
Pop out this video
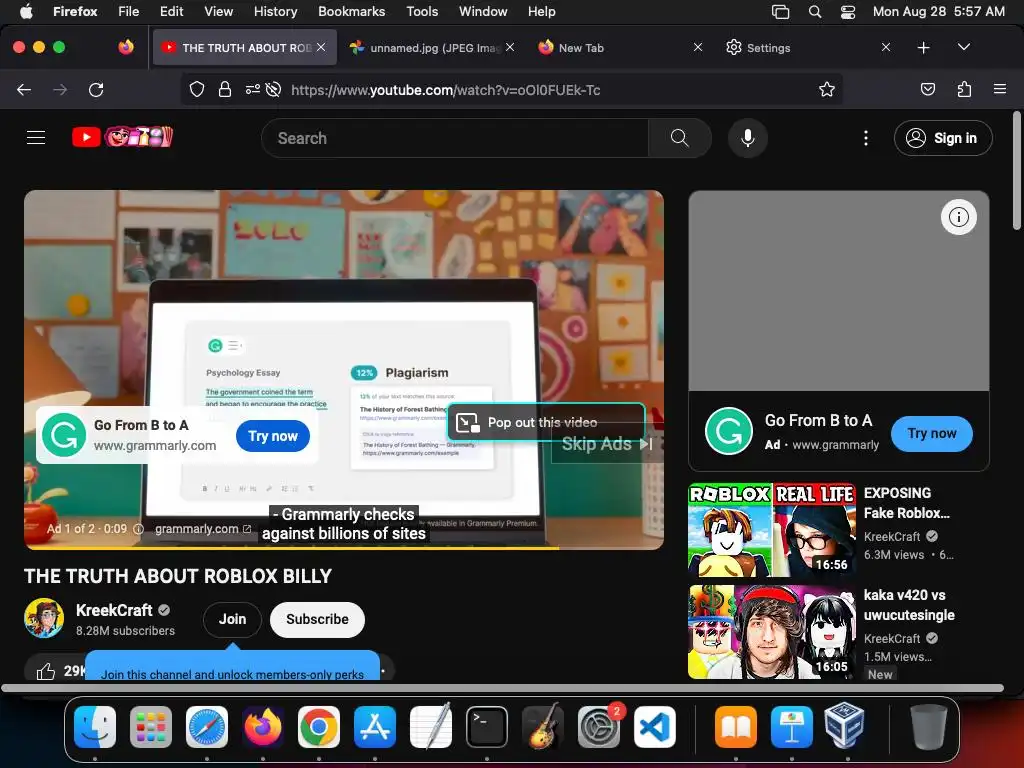click(x=546, y=423)
